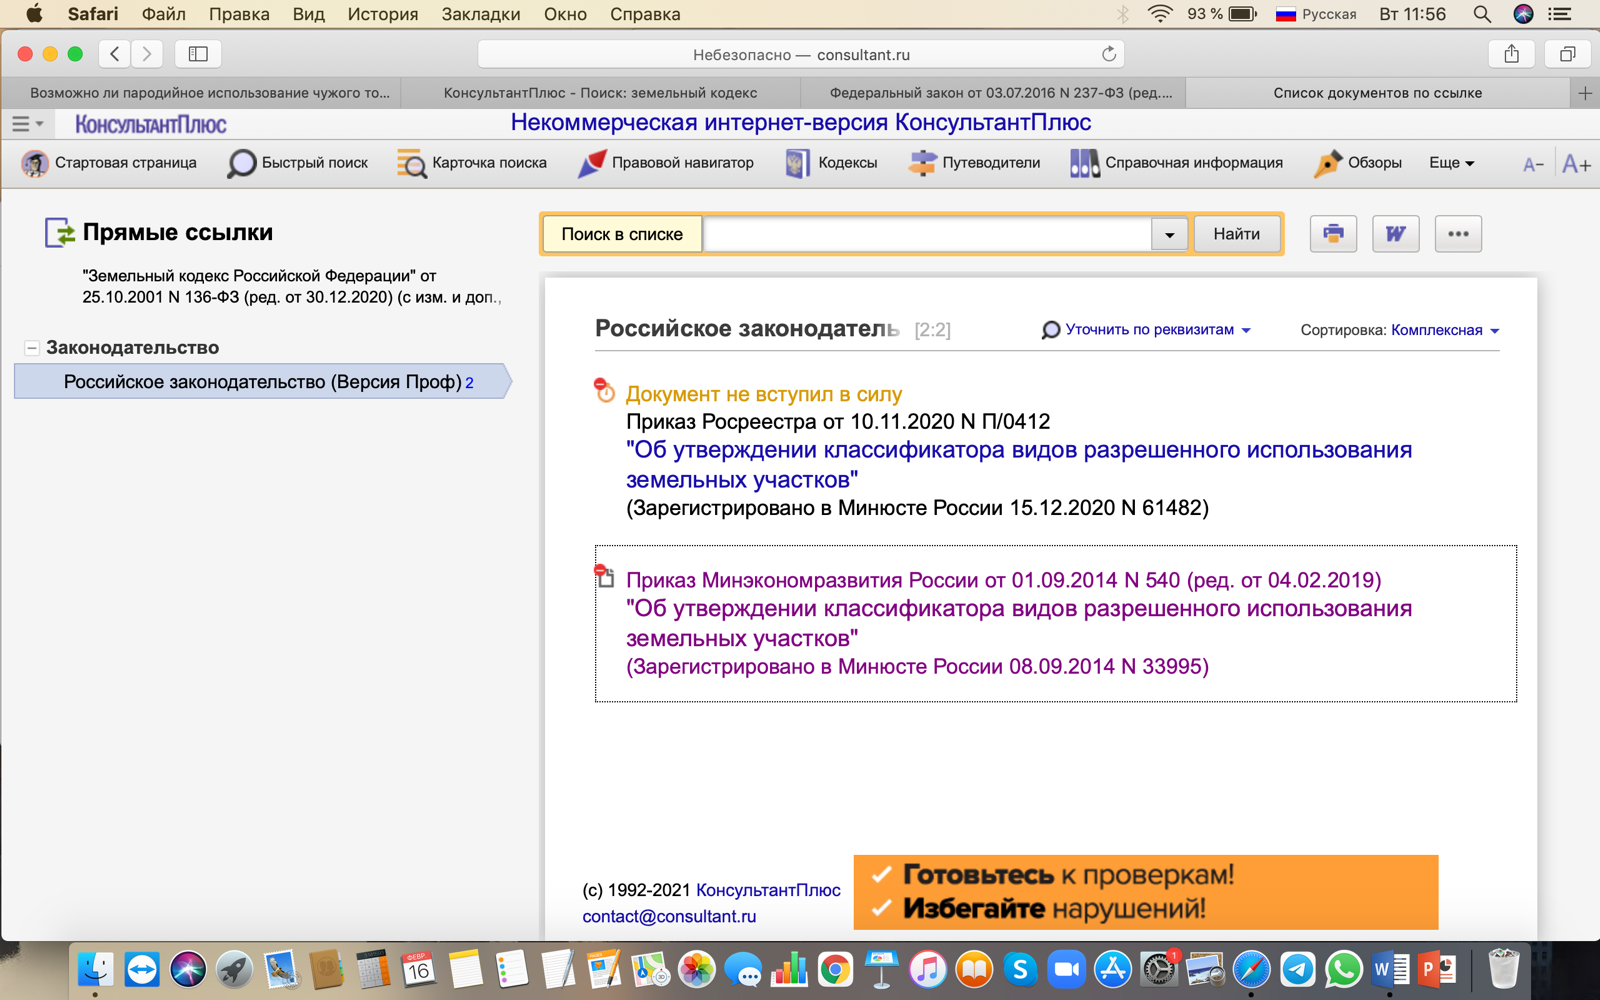This screenshot has height=1000, width=1600.
Task: Click the Найти button
Action: coord(1237,234)
